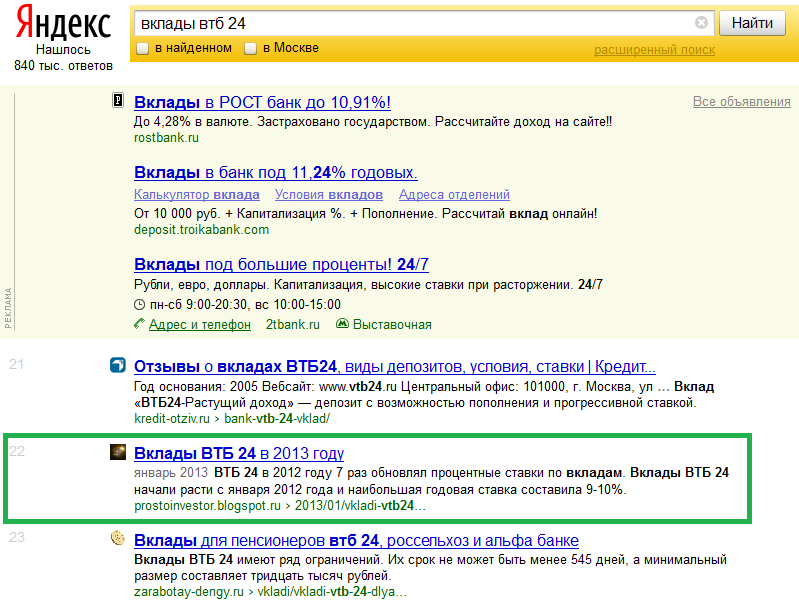Open the 'Условия вкладов' sitelink
Image resolution: width=799 pixels, height=609 pixels.
[x=329, y=195]
